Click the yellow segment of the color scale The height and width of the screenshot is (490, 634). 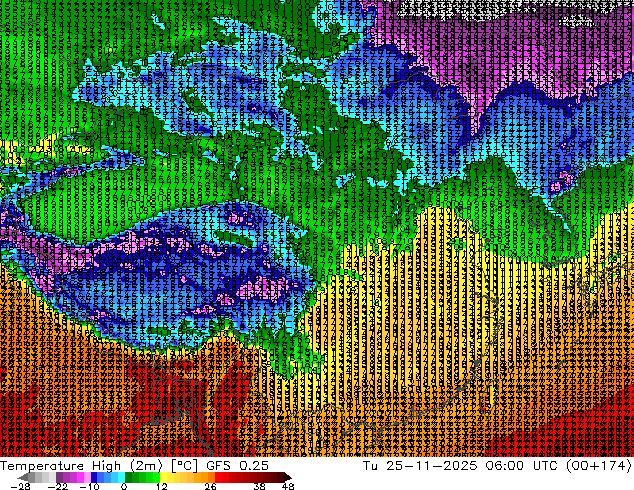coord(170,477)
